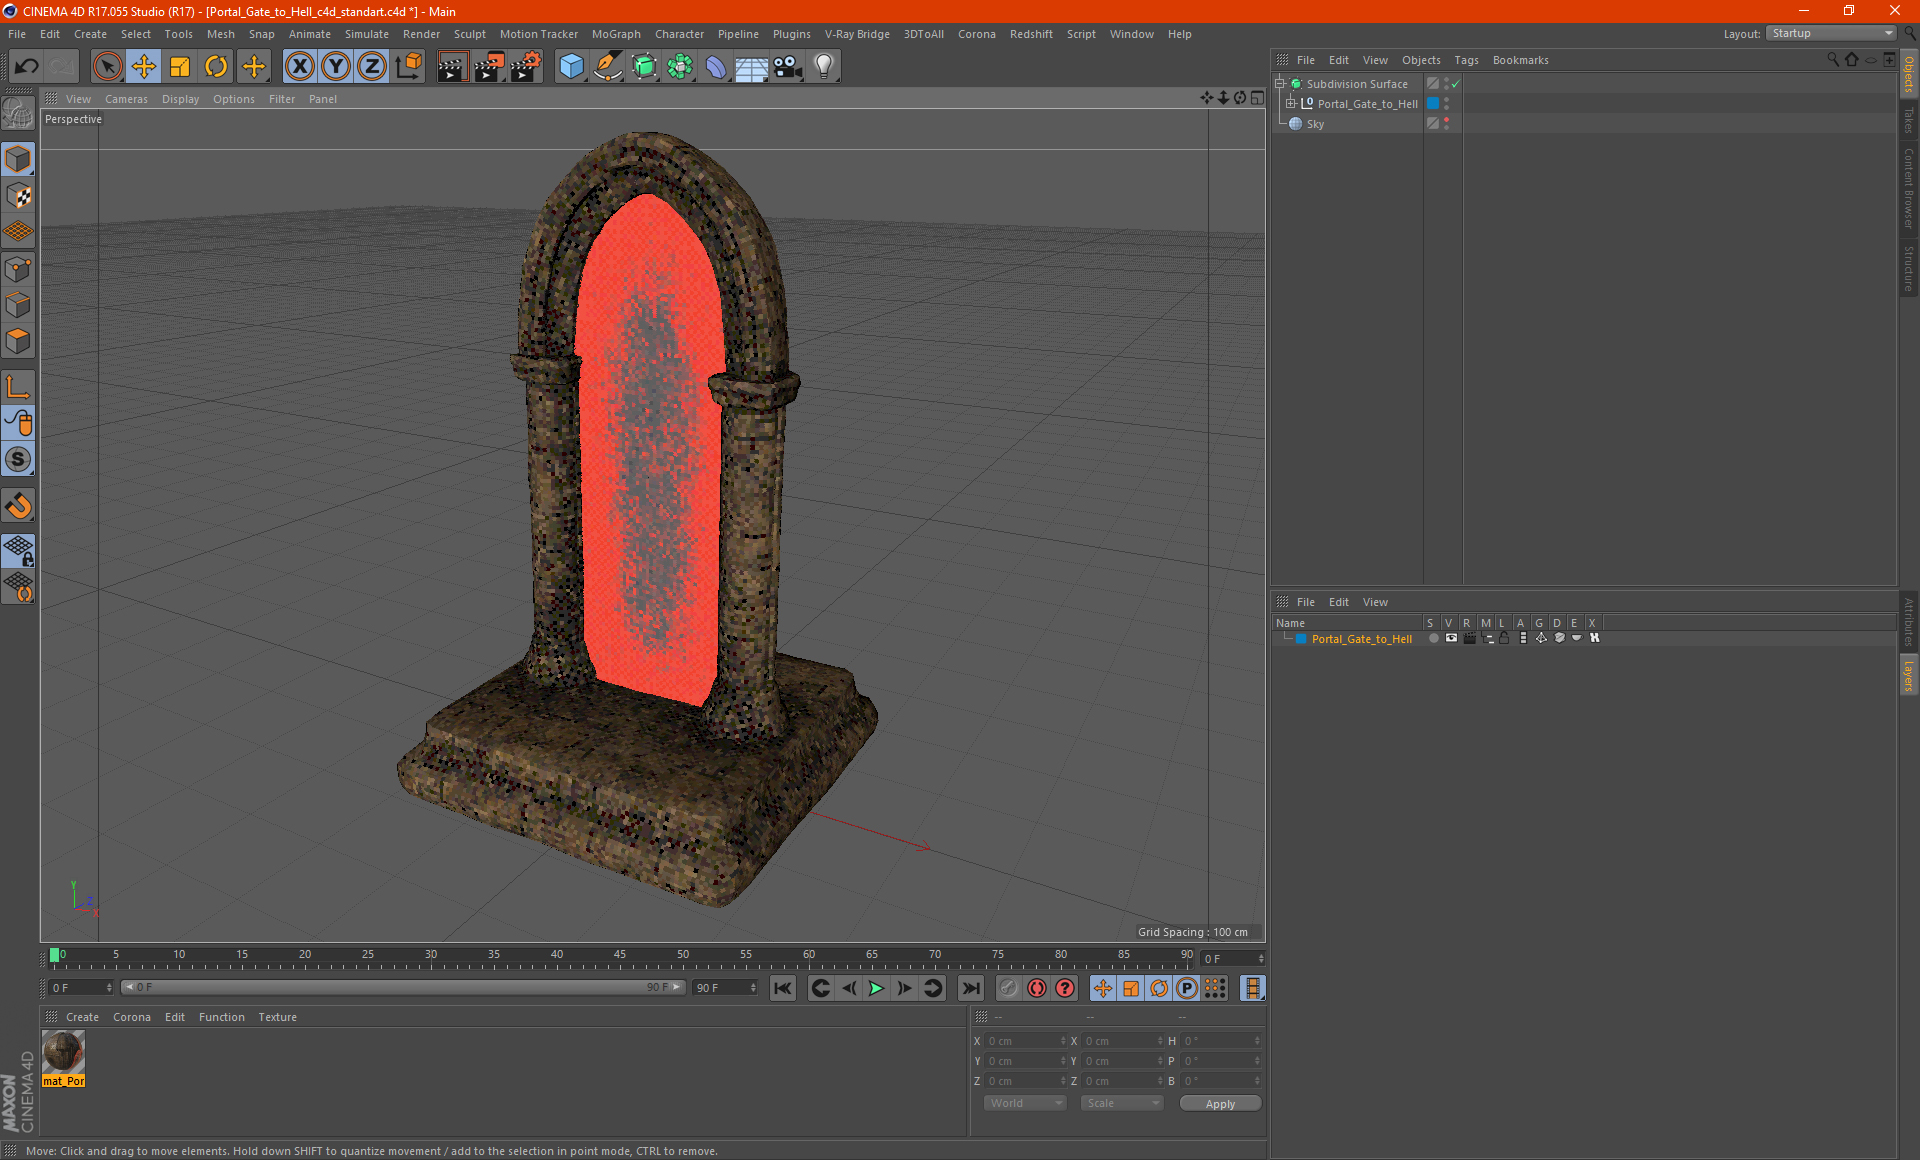1920x1160 pixels.
Task: Open Object Manager Tags menu
Action: [x=1466, y=60]
